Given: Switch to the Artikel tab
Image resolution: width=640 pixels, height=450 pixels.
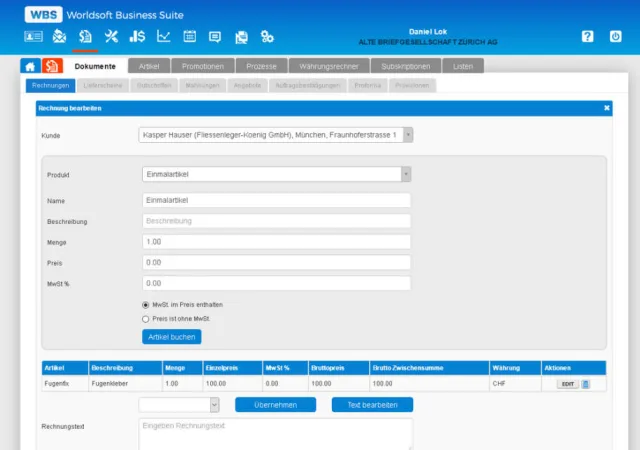Looking at the screenshot, I should click(148, 66).
